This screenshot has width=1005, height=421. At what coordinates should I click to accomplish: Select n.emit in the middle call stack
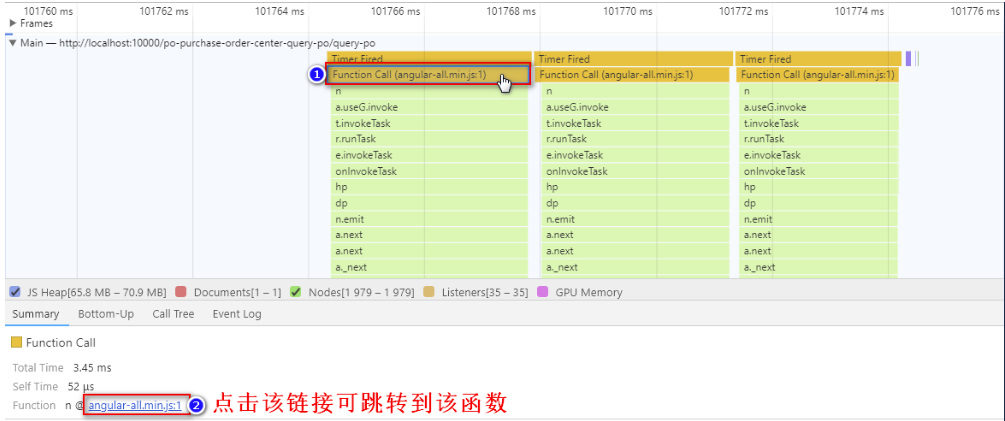pyautogui.click(x=635, y=219)
